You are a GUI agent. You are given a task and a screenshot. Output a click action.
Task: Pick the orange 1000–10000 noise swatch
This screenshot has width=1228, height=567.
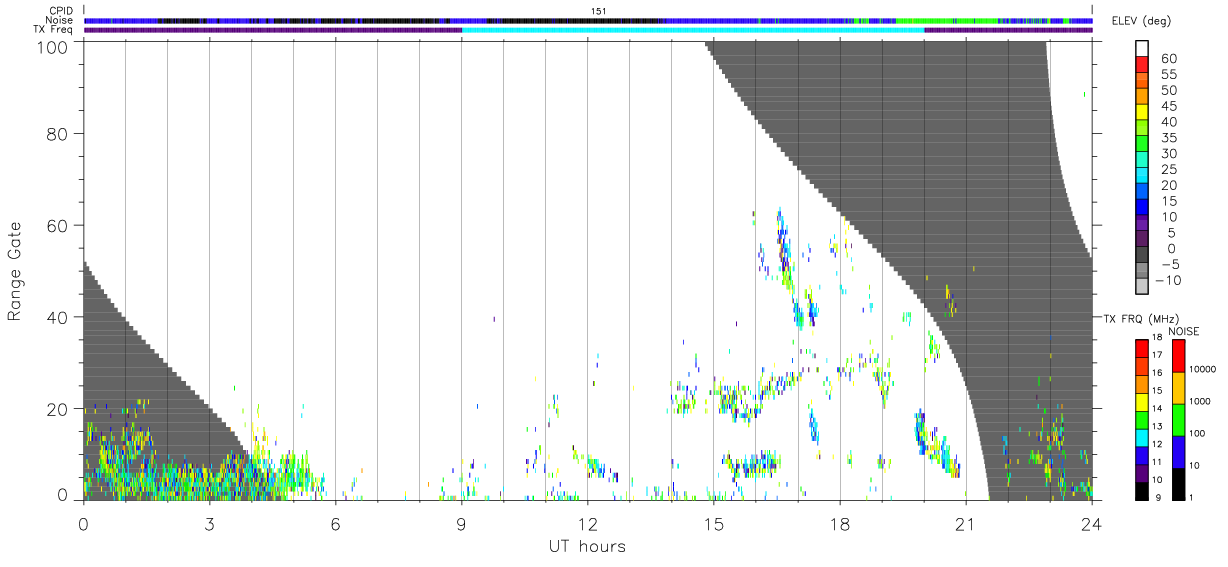coord(1177,387)
